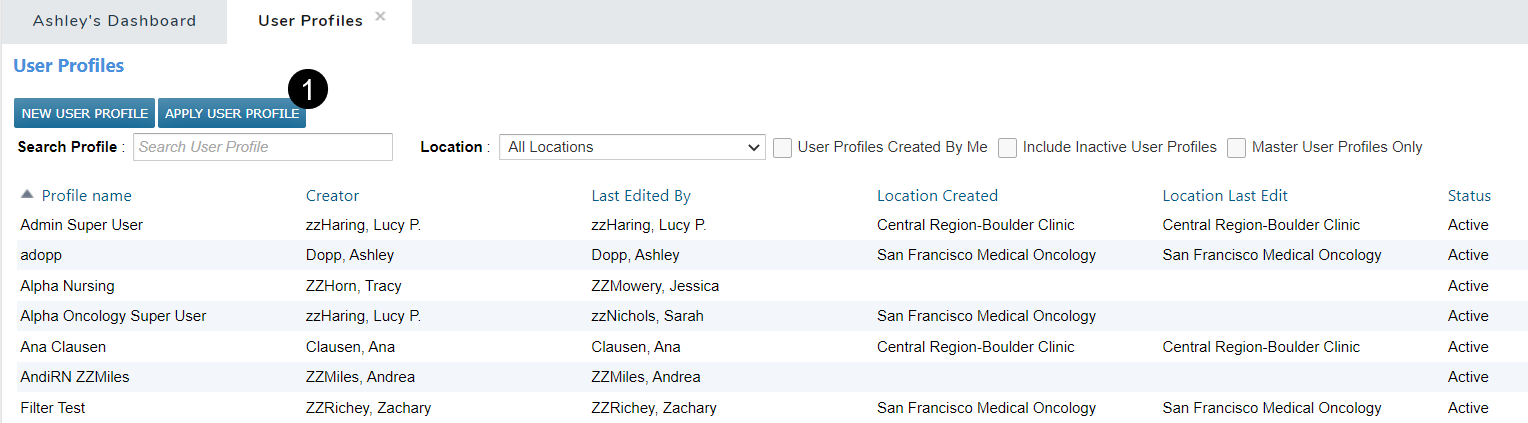The height and width of the screenshot is (423, 1528).
Task: Select the User Profiles tab
Action: tap(310, 21)
